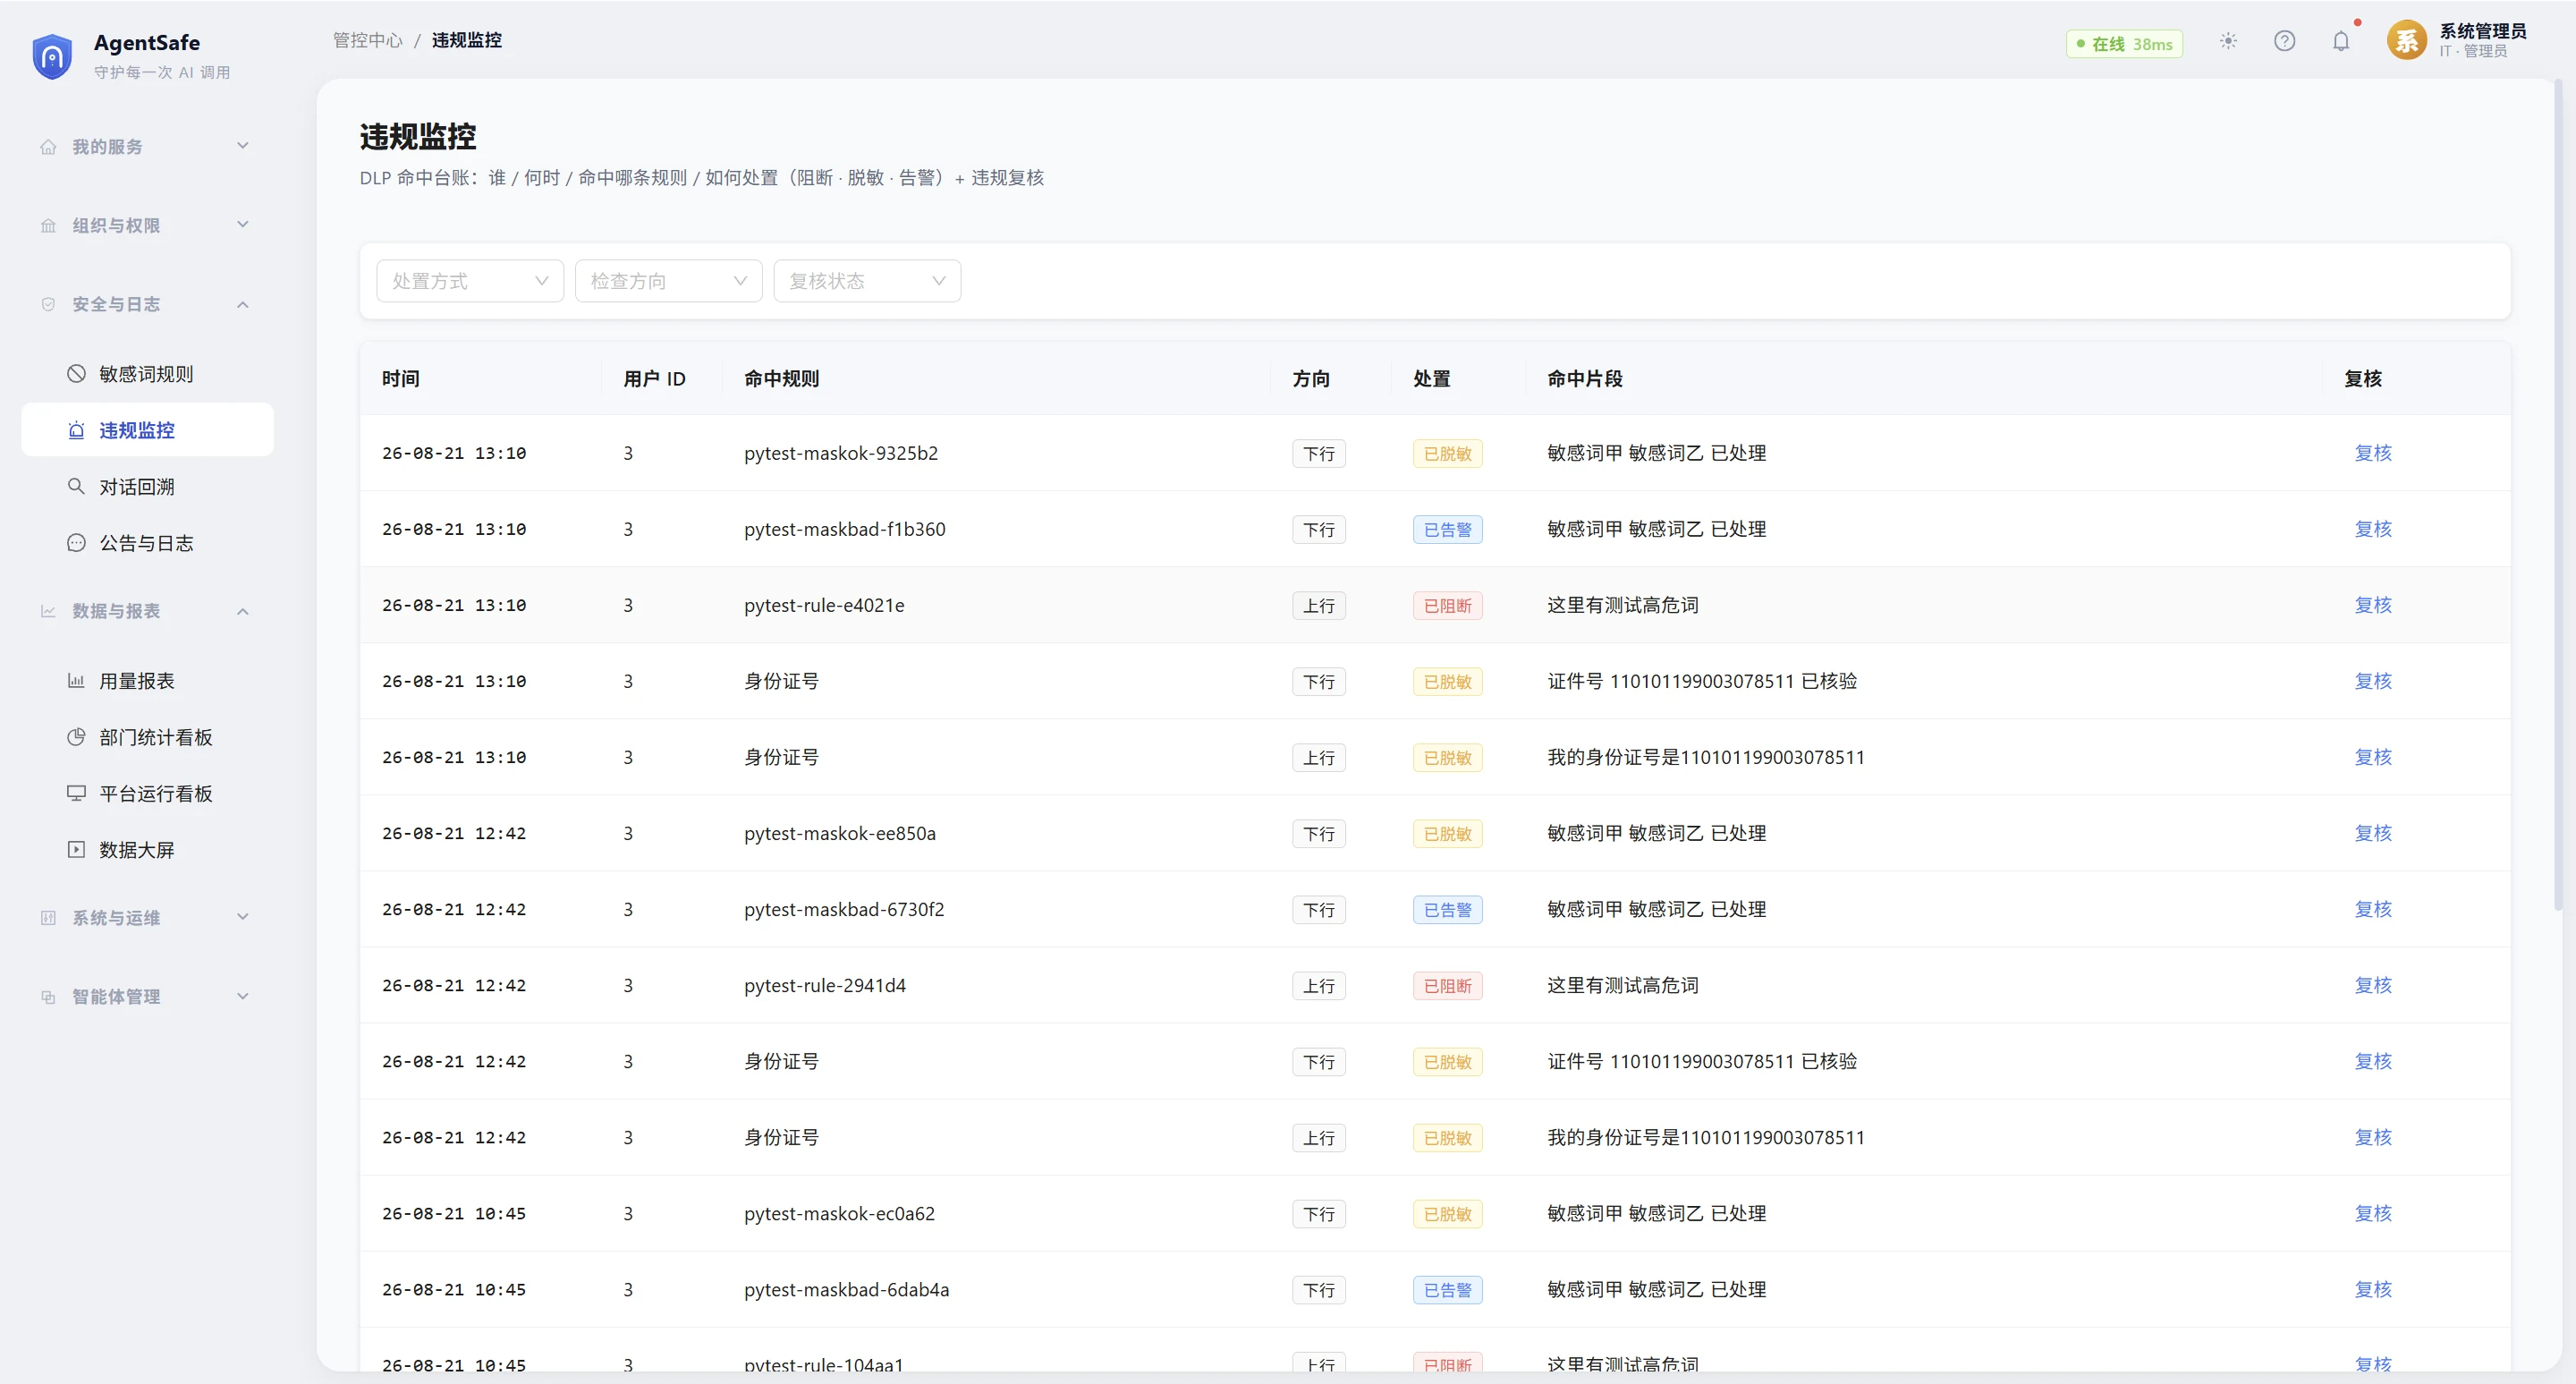Click 已脱敏 tag in pytest-maskok-9325b2 row

(x=1447, y=454)
